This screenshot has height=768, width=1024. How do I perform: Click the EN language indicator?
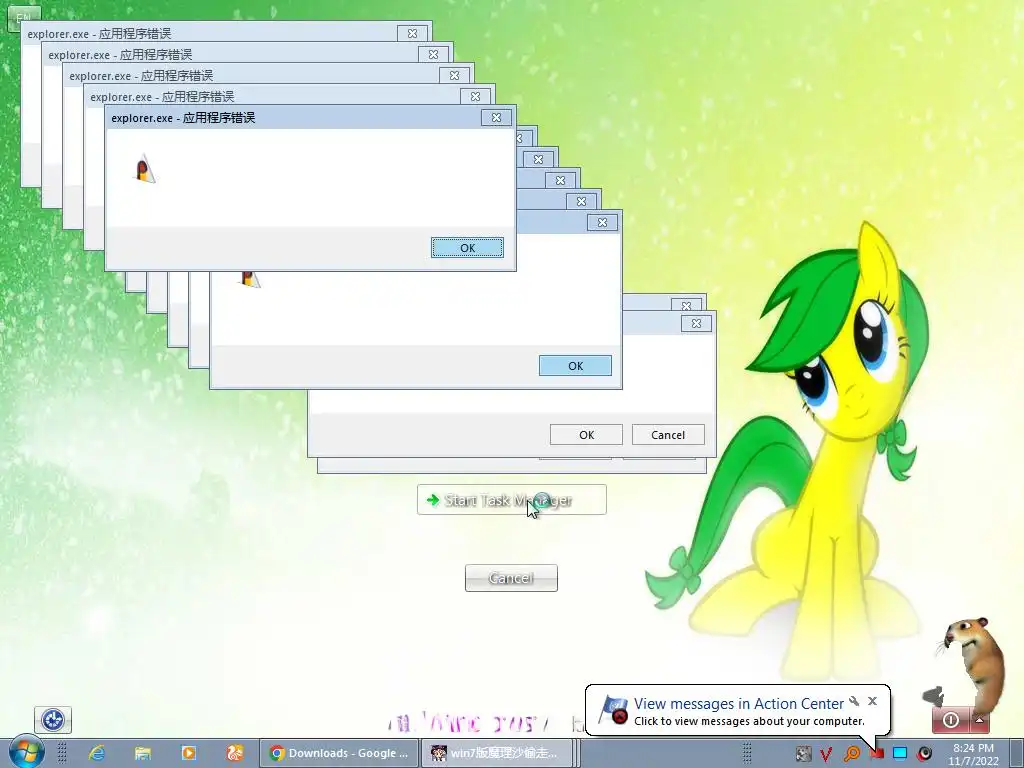click(24, 18)
